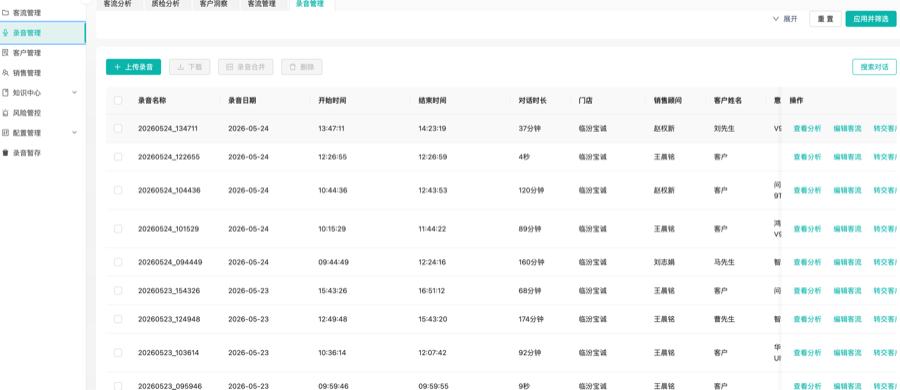
Task: Click the 应用并筛选 button
Action: coord(871,19)
